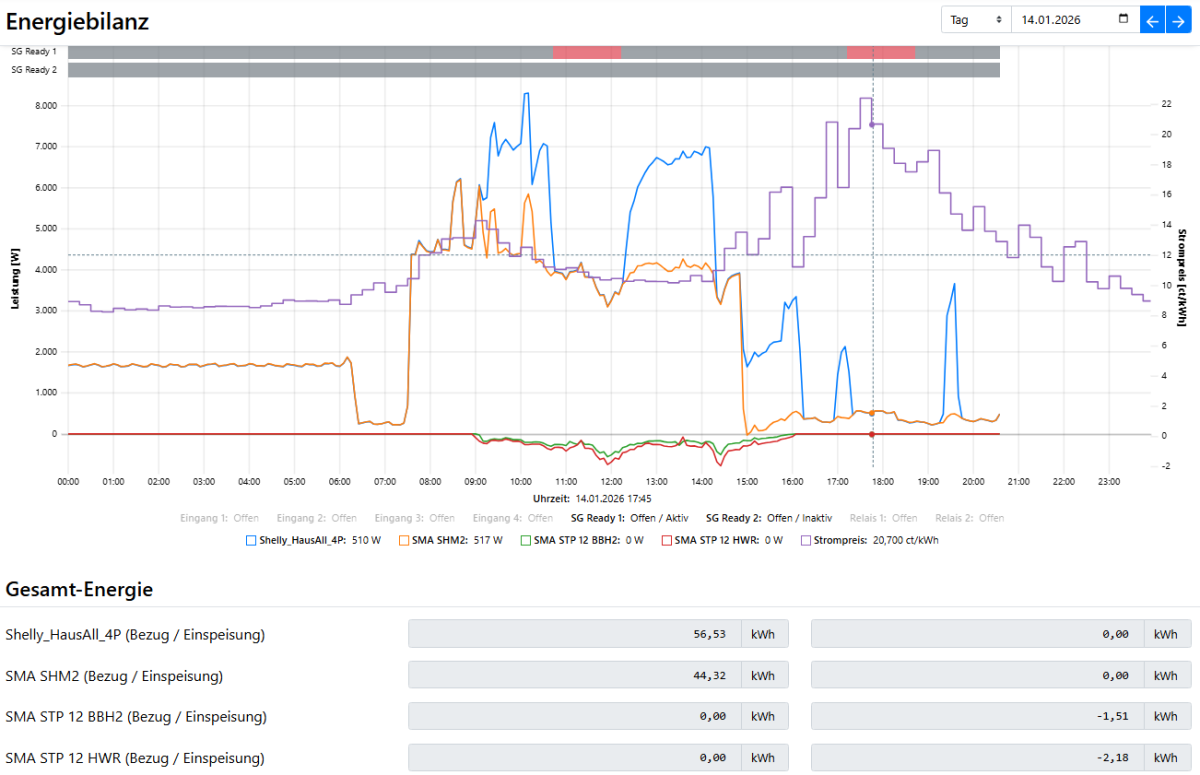Toggle the Relais 2 legend entry
The image size is (1200, 775).
coord(969,518)
